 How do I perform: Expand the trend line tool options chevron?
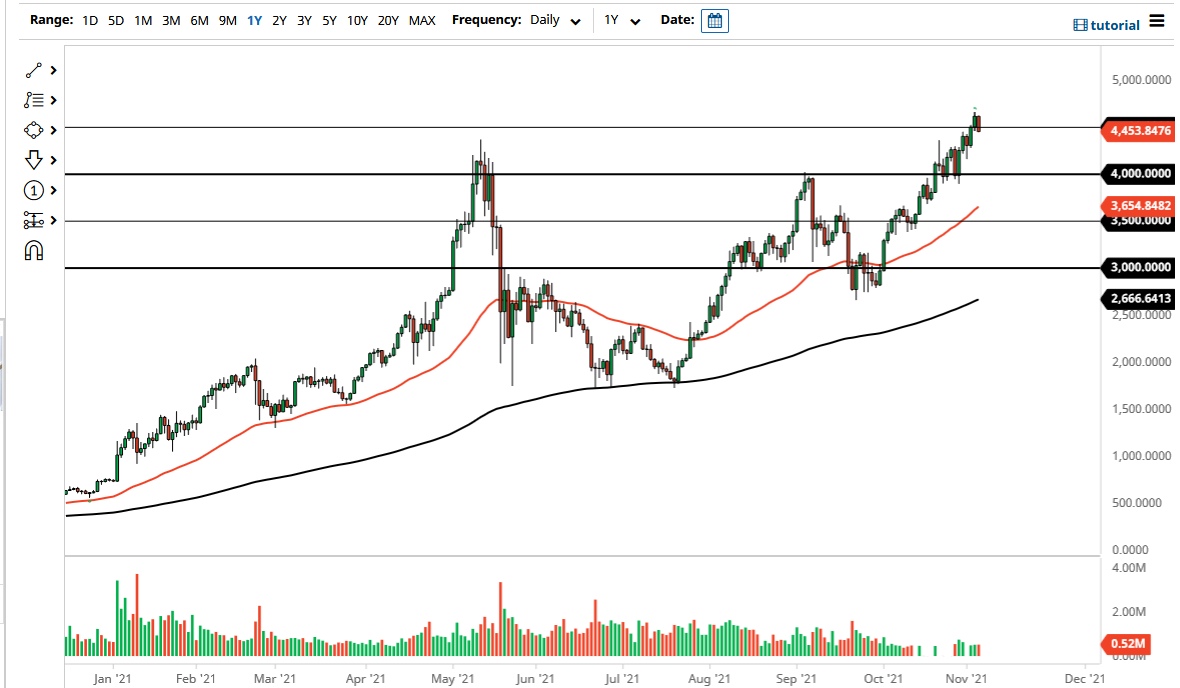[x=53, y=70]
